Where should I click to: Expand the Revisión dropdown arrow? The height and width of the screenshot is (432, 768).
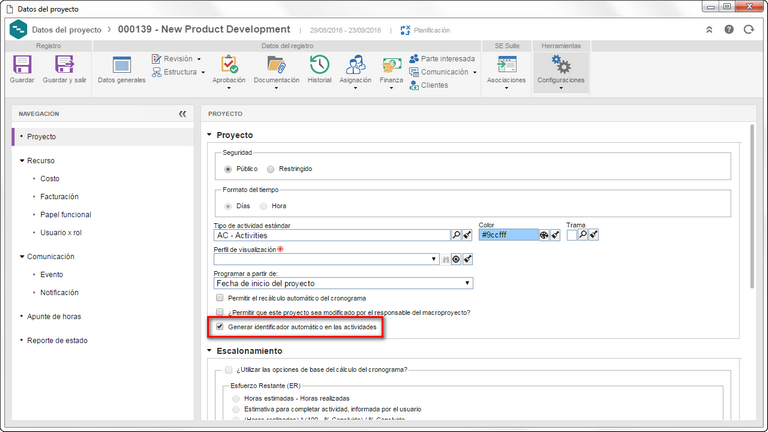199,59
